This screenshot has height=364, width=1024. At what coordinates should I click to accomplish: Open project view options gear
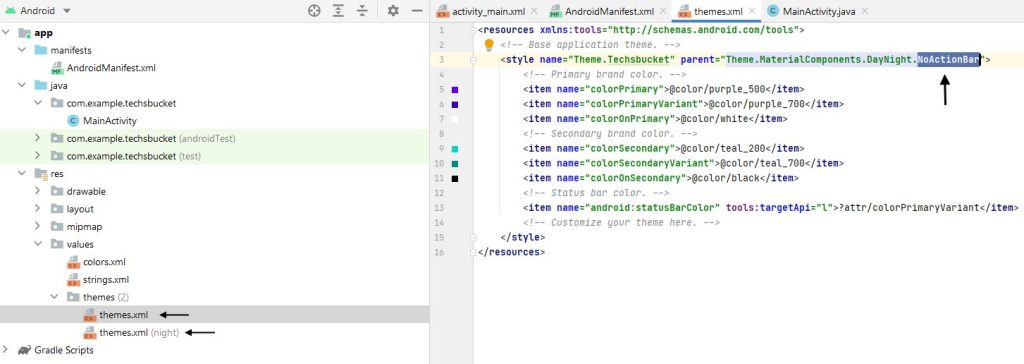tap(392, 10)
